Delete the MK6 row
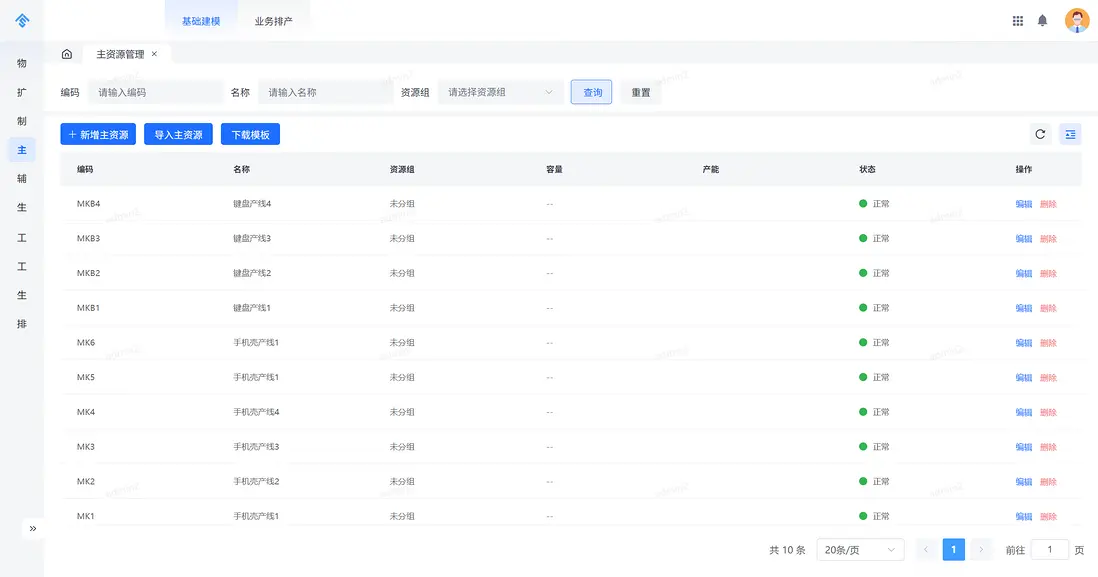 click(x=1048, y=342)
